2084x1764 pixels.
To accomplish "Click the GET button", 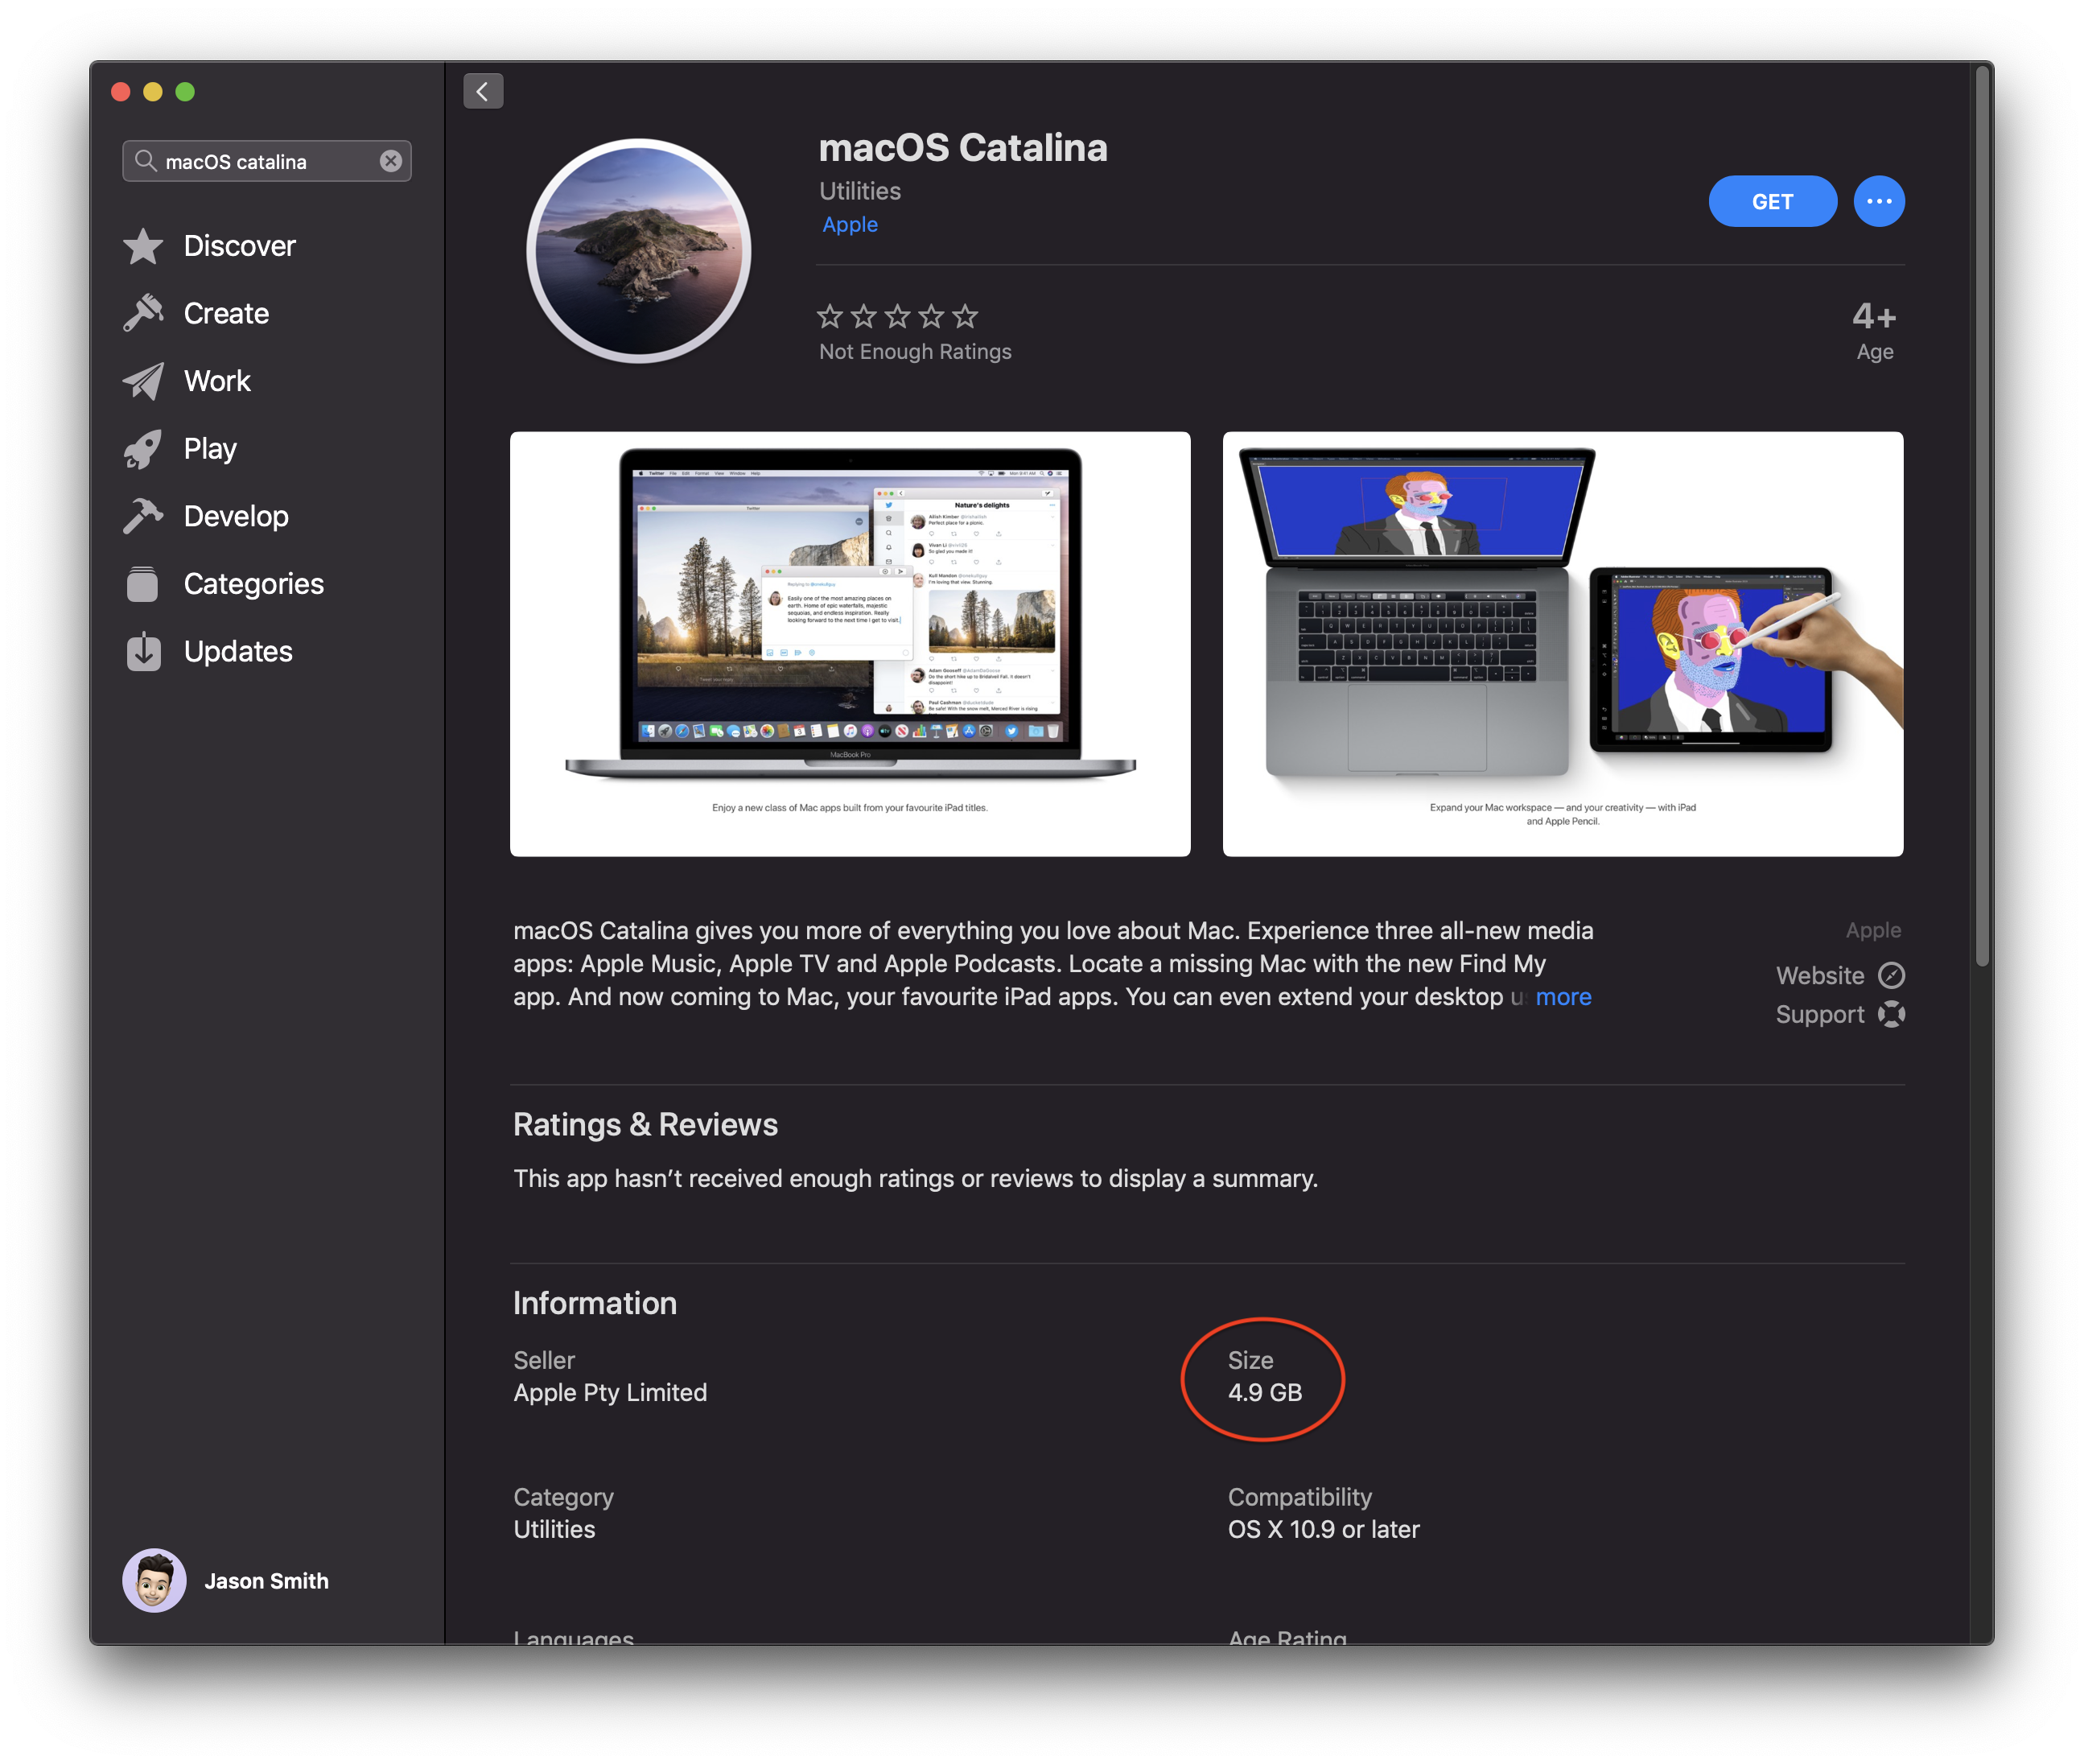I will pyautogui.click(x=1772, y=202).
